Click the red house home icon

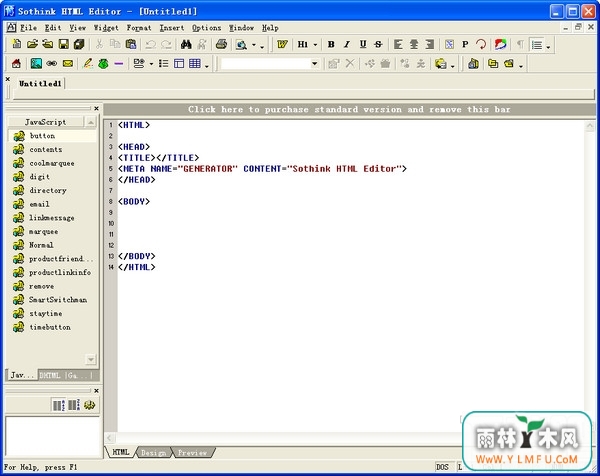16,64
